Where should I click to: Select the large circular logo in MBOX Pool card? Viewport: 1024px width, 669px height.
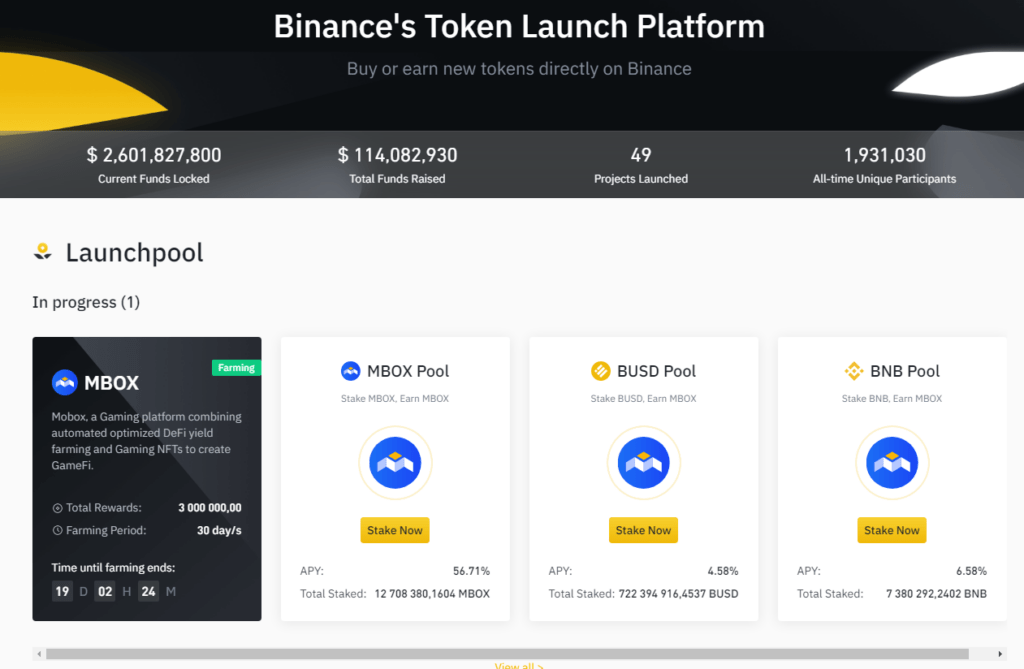click(395, 463)
